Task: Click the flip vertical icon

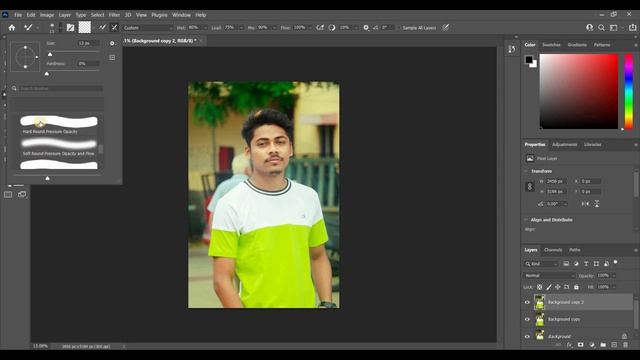Action: pos(597,204)
